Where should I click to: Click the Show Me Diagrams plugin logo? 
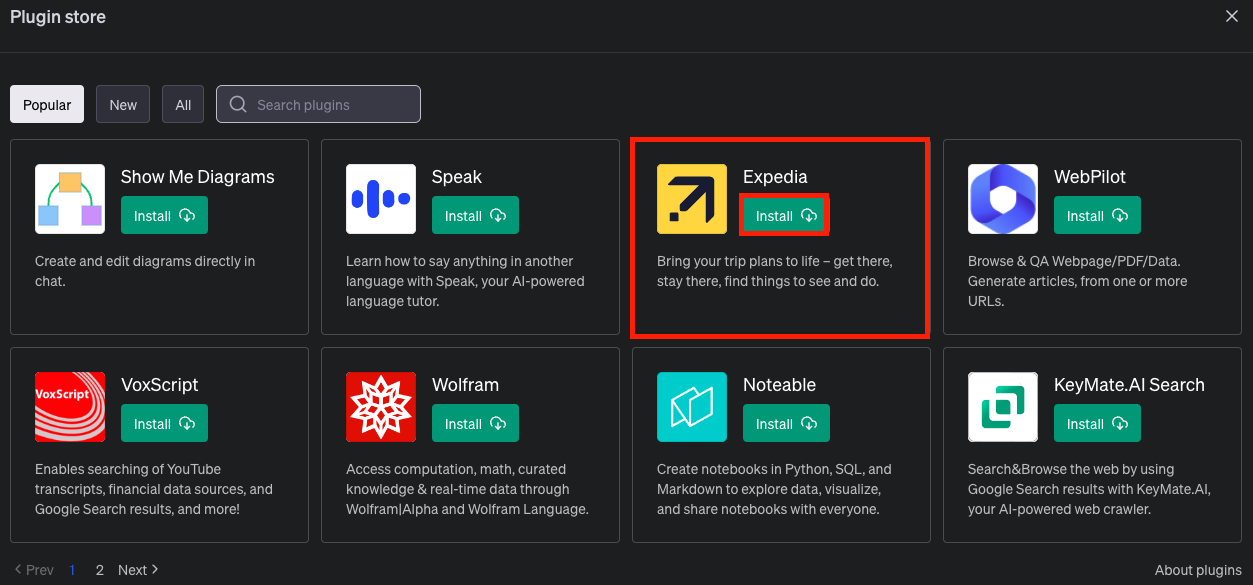coord(70,199)
